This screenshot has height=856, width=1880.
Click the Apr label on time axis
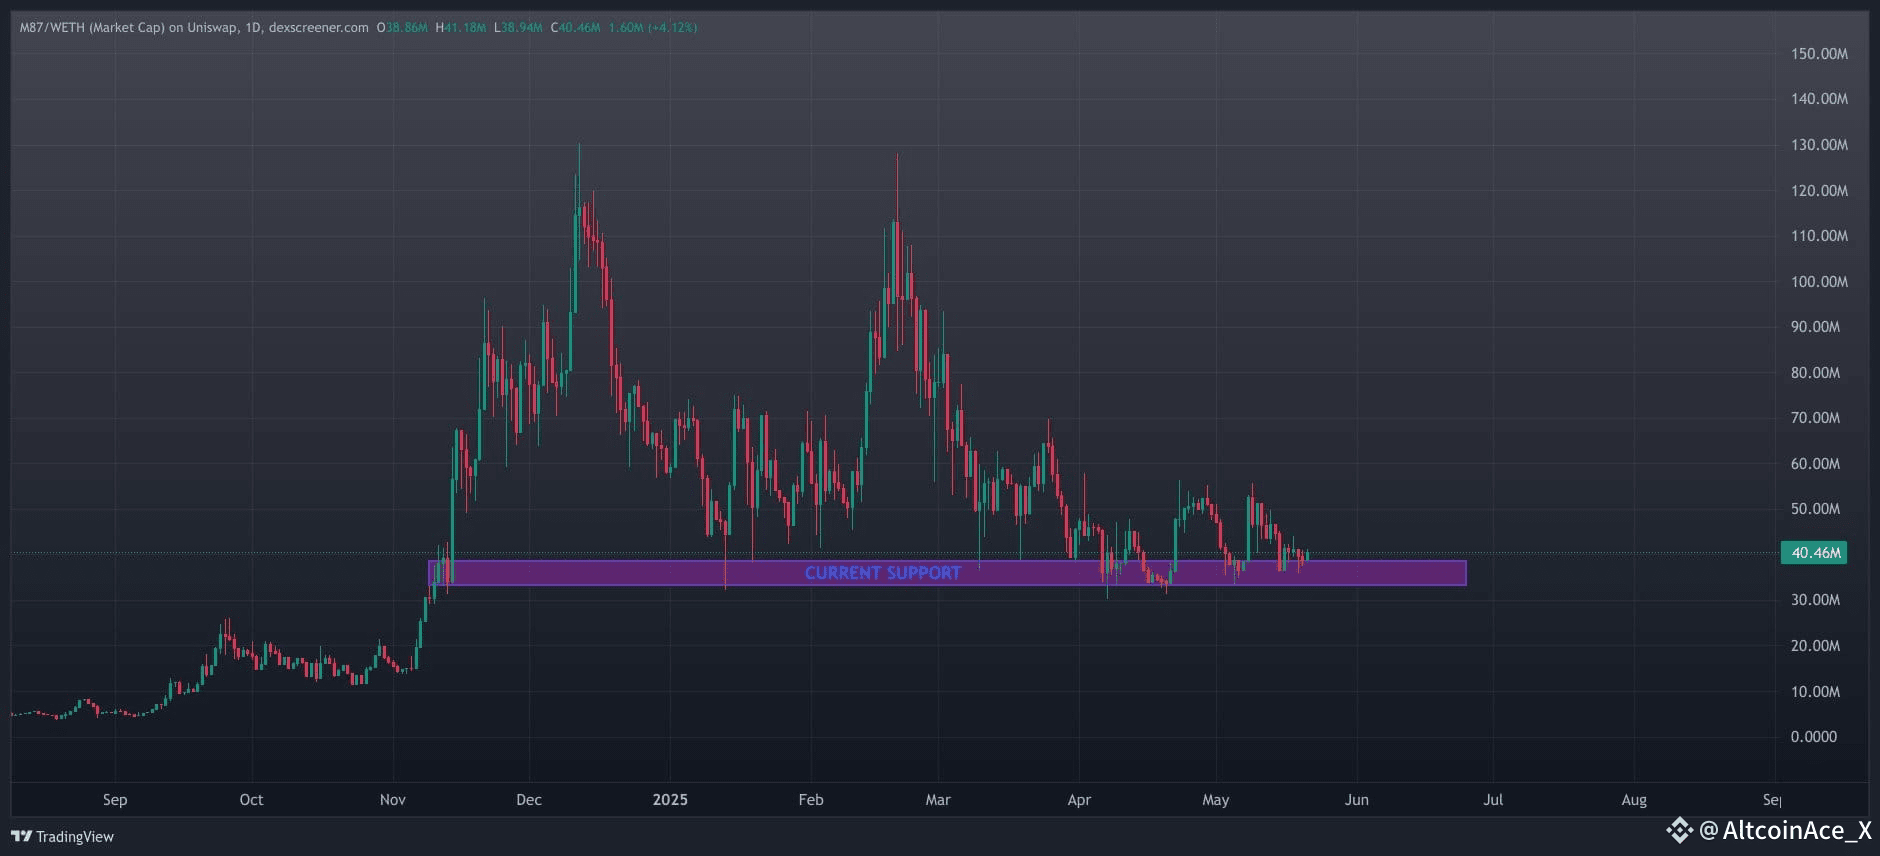1079,800
